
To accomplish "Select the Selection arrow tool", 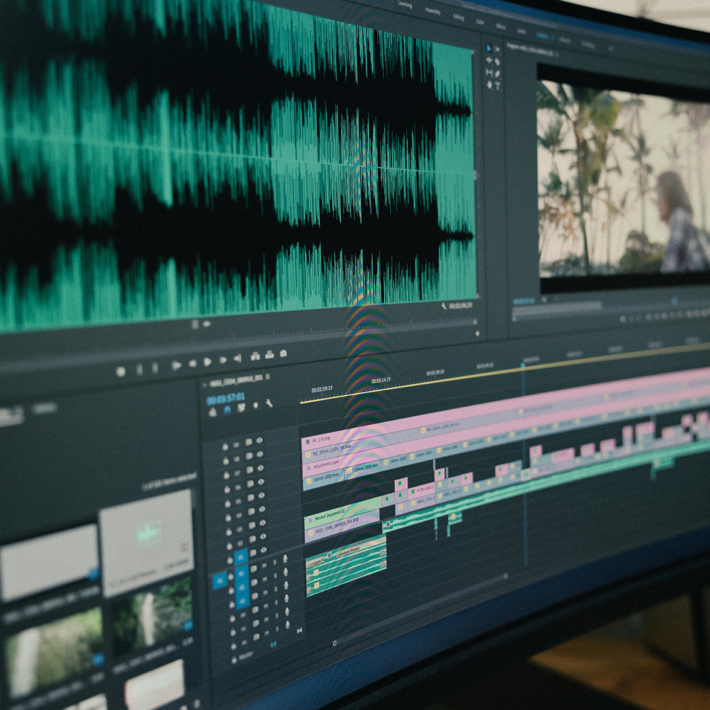I will 489,48.
